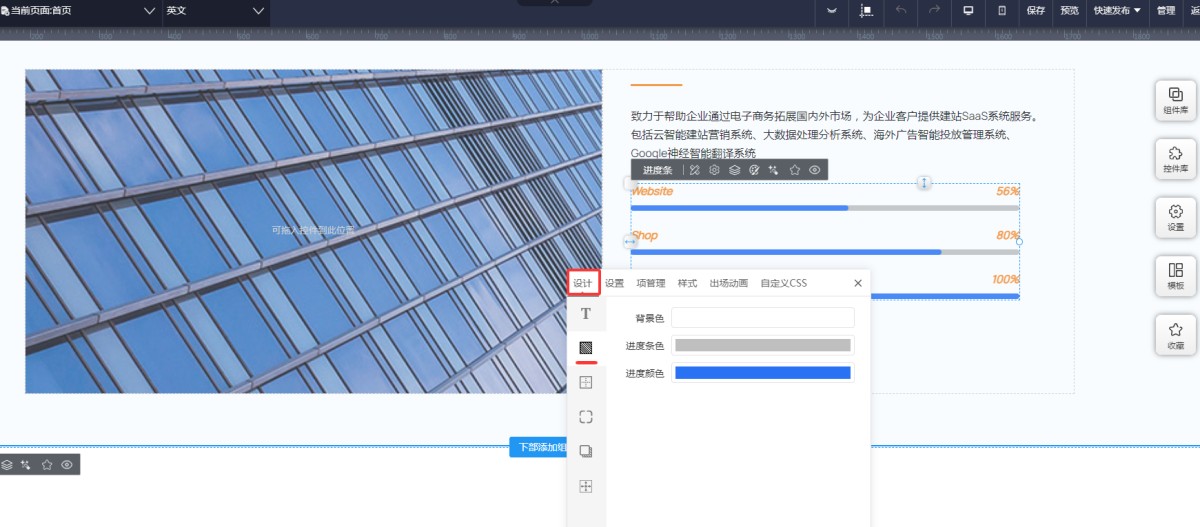This screenshot has height=527, width=1200.
Task: Click the undo arrow in top toolbar
Action: point(900,11)
